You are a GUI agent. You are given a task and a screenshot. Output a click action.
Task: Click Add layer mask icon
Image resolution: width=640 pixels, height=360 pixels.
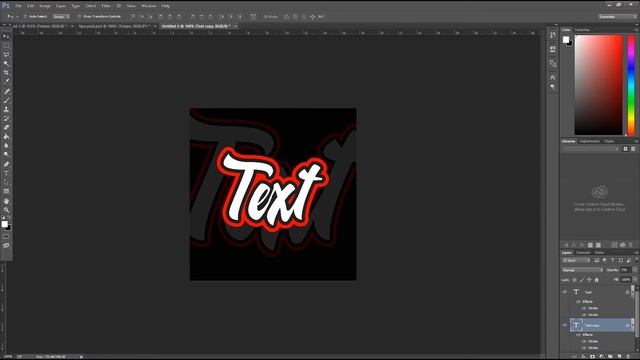593,357
